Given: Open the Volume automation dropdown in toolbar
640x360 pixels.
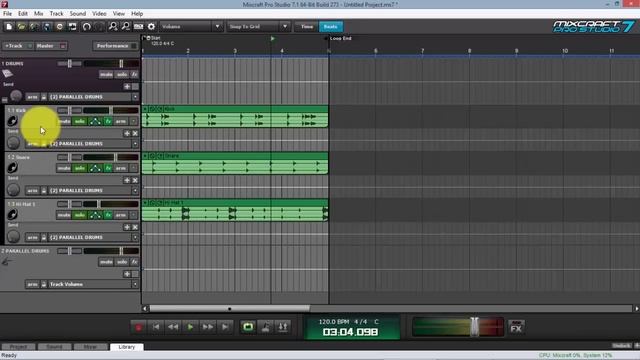Looking at the screenshot, I should pos(191,27).
